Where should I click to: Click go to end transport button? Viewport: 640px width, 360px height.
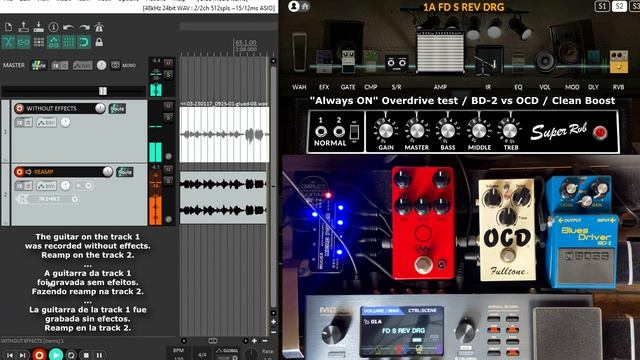[23, 355]
